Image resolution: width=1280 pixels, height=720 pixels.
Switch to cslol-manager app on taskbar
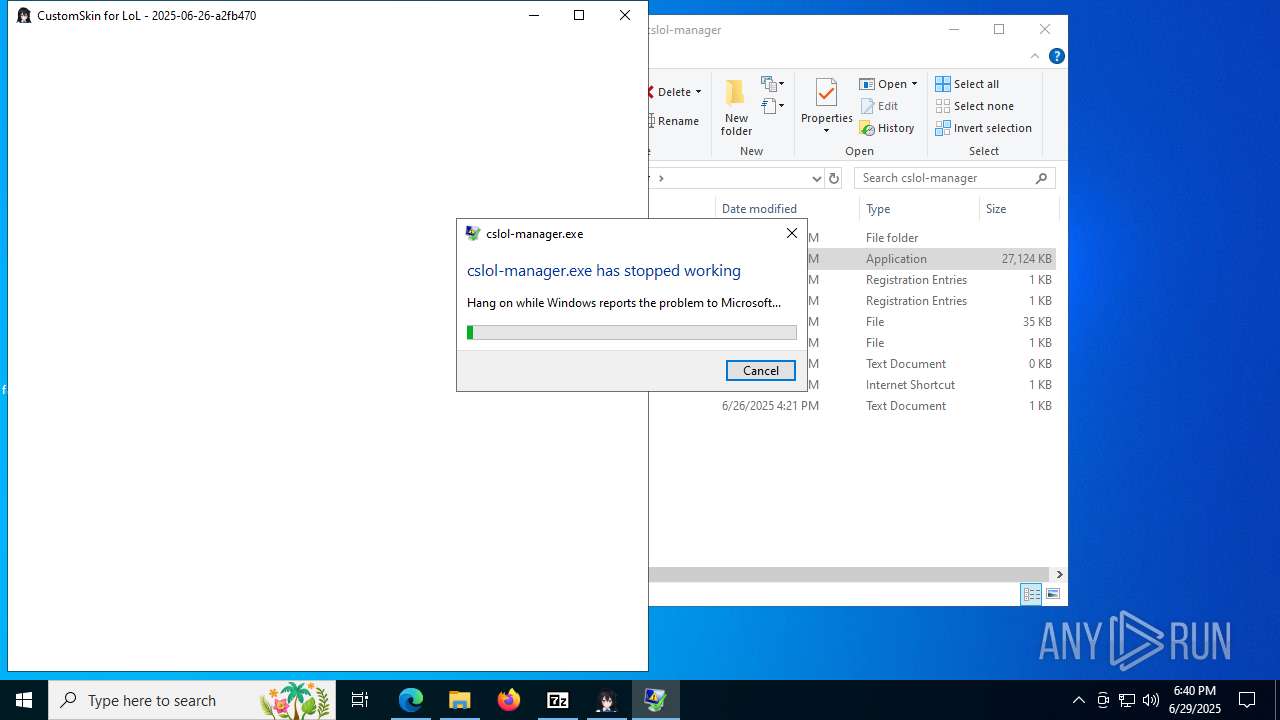click(x=606, y=700)
